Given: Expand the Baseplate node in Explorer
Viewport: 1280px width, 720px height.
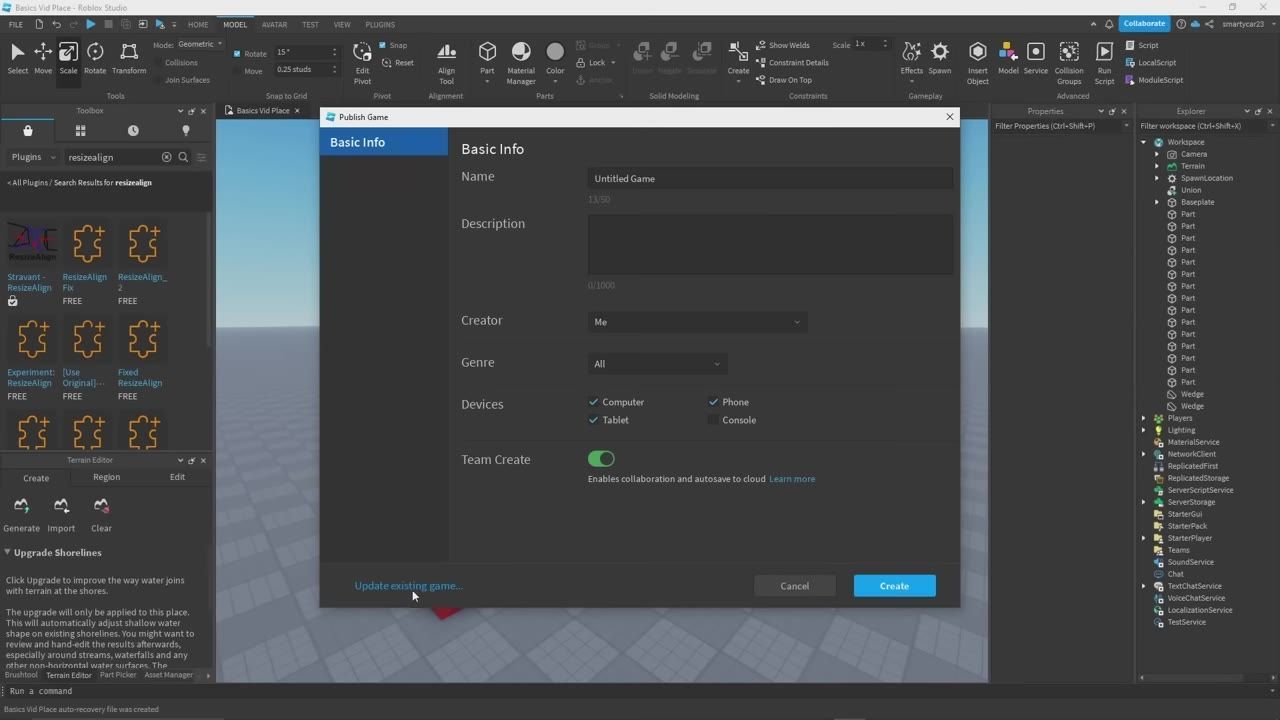Looking at the screenshot, I should pos(1157,202).
